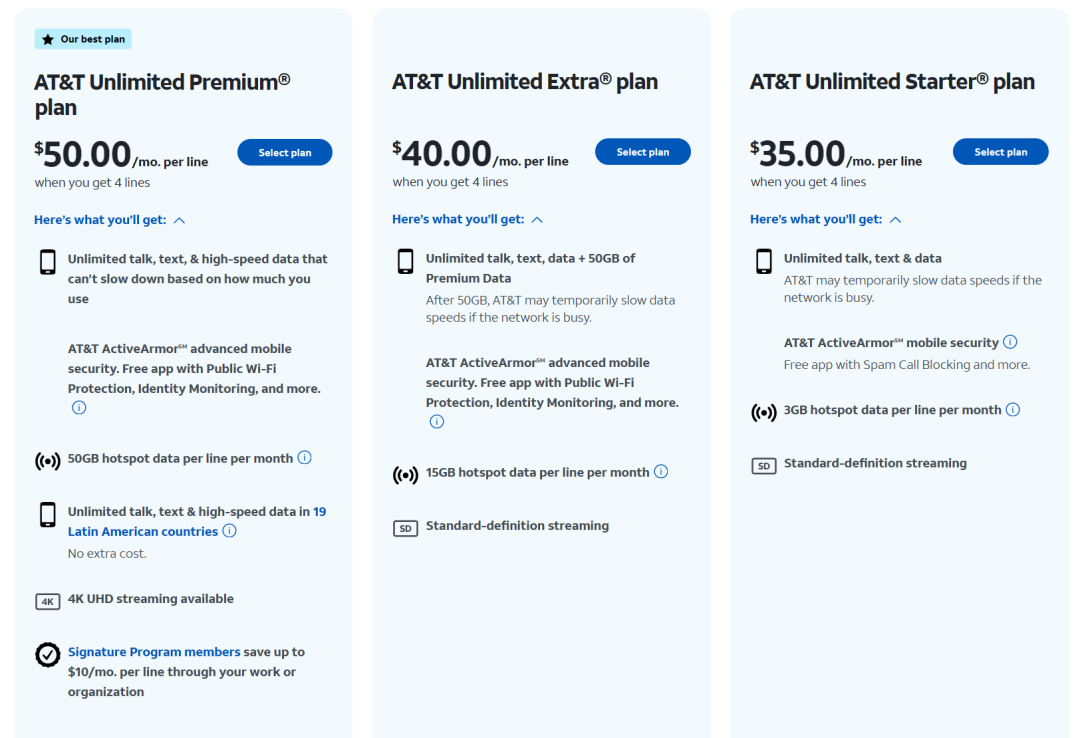Click Premium plan hotspot signal icon
The image size is (1080, 738).
pyautogui.click(x=48, y=461)
